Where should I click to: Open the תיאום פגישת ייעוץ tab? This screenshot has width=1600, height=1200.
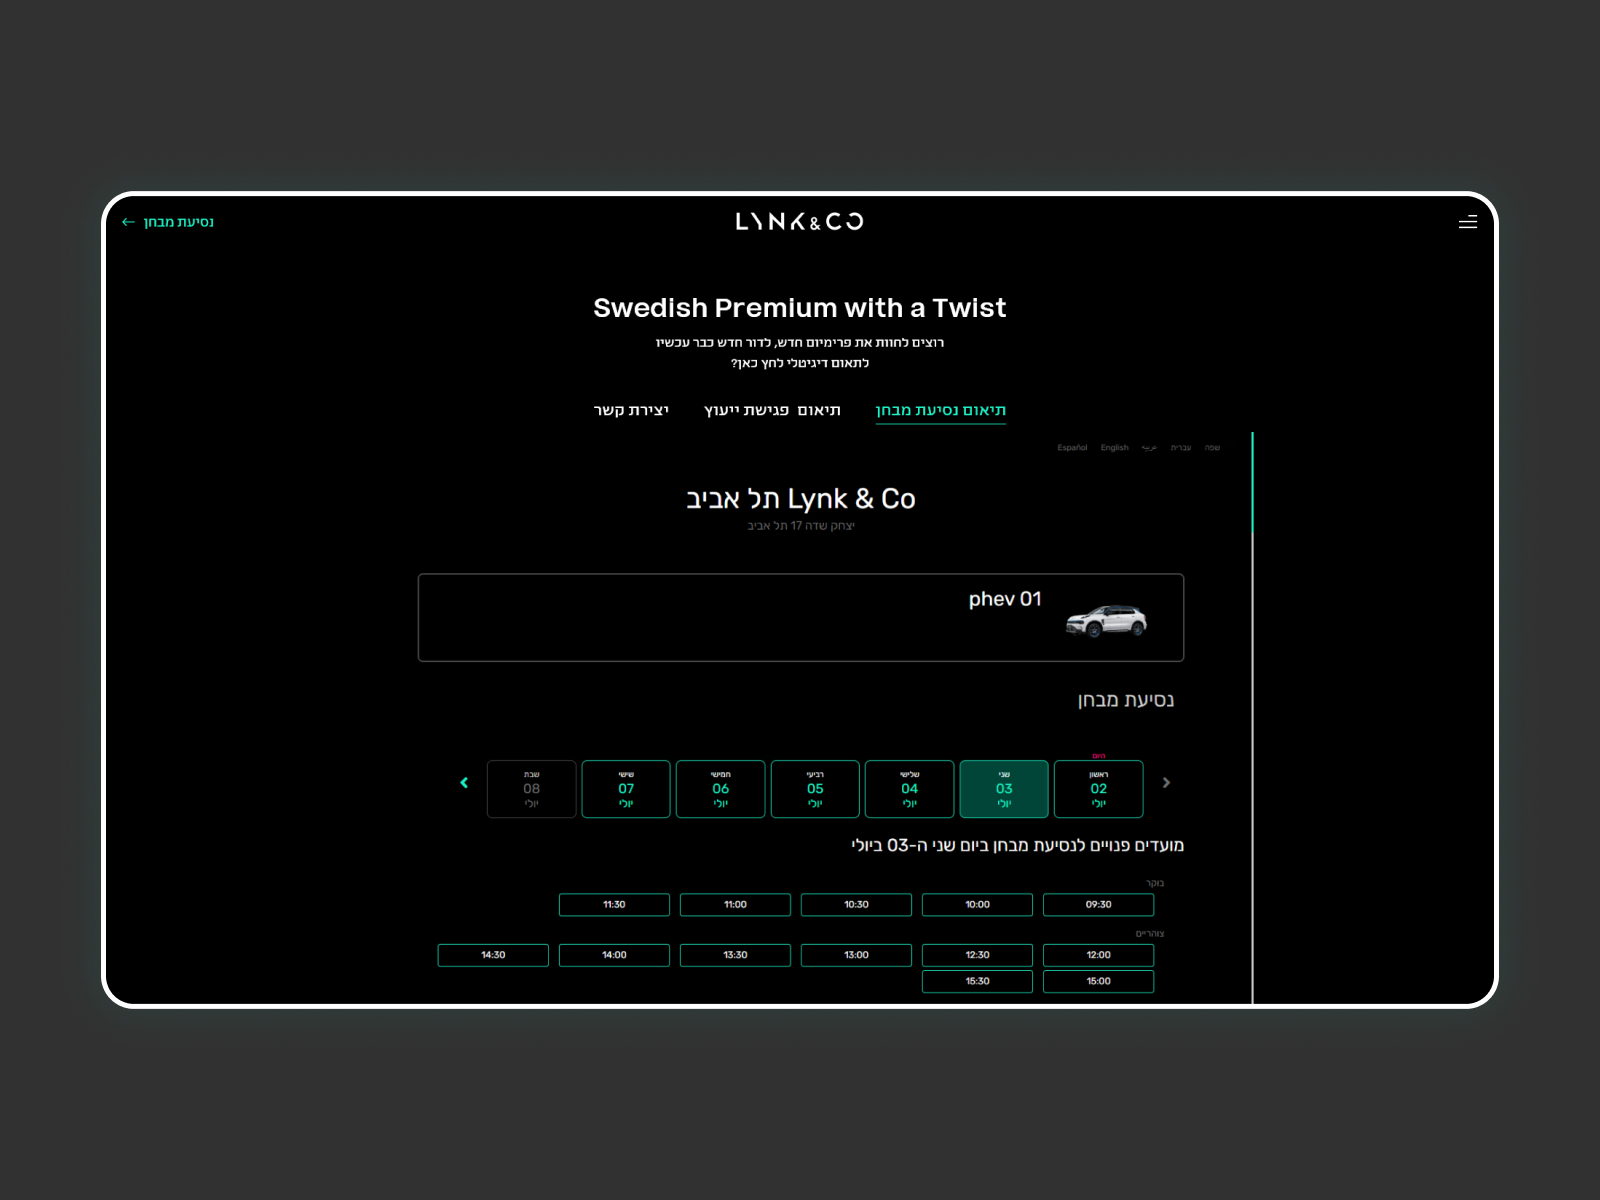772,410
